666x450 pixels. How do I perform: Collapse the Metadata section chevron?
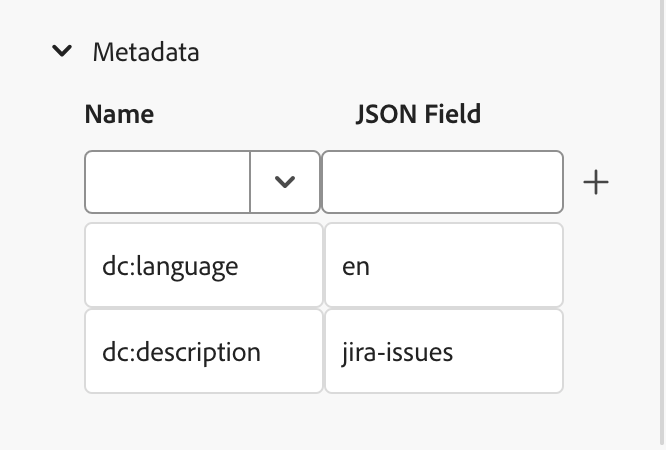[x=62, y=52]
